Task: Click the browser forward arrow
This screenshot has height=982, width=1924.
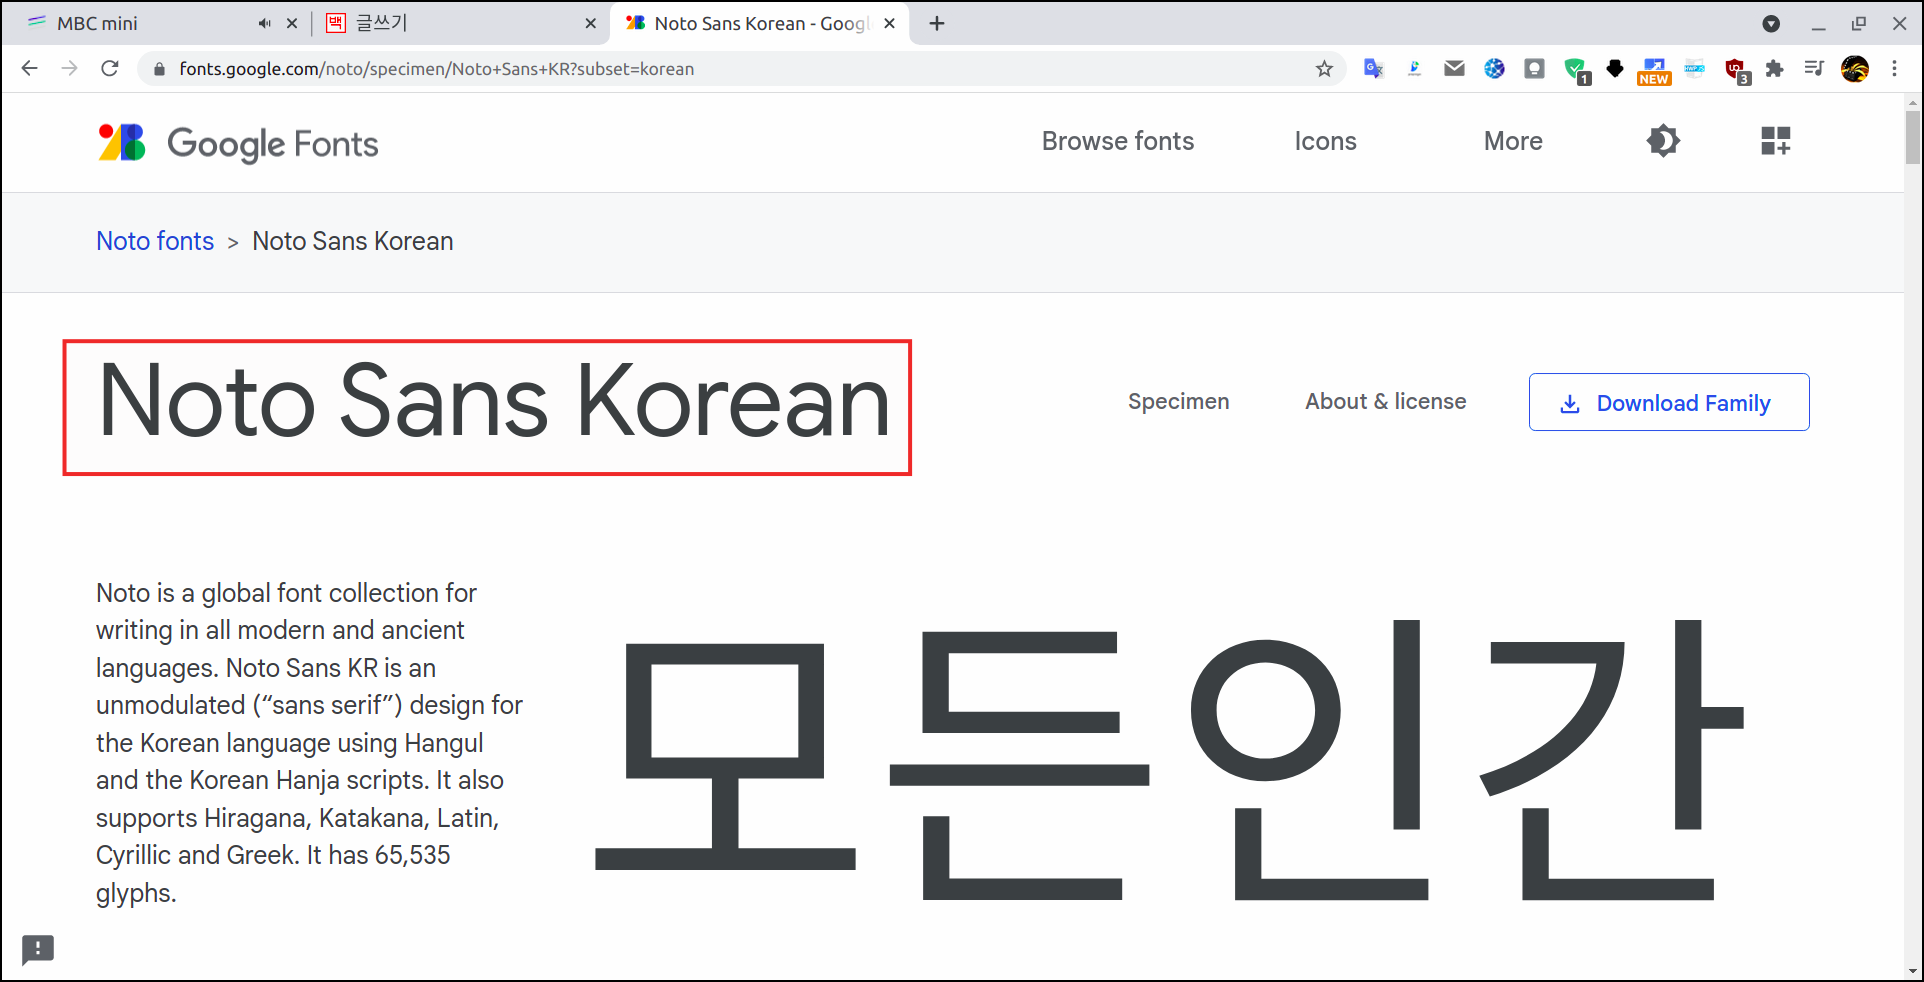Action: pos(69,68)
